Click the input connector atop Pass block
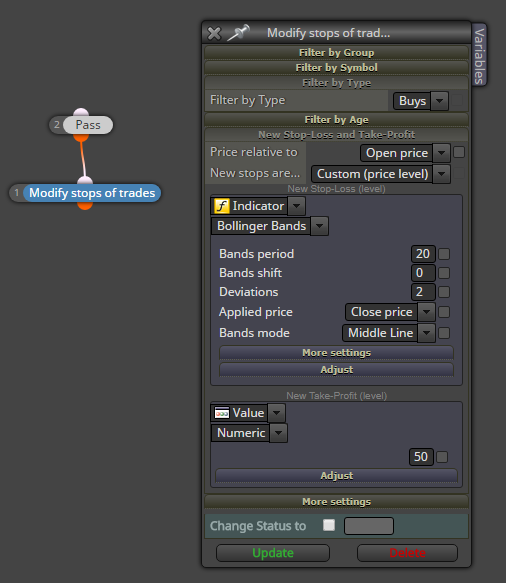The image size is (506, 583). coord(81,112)
